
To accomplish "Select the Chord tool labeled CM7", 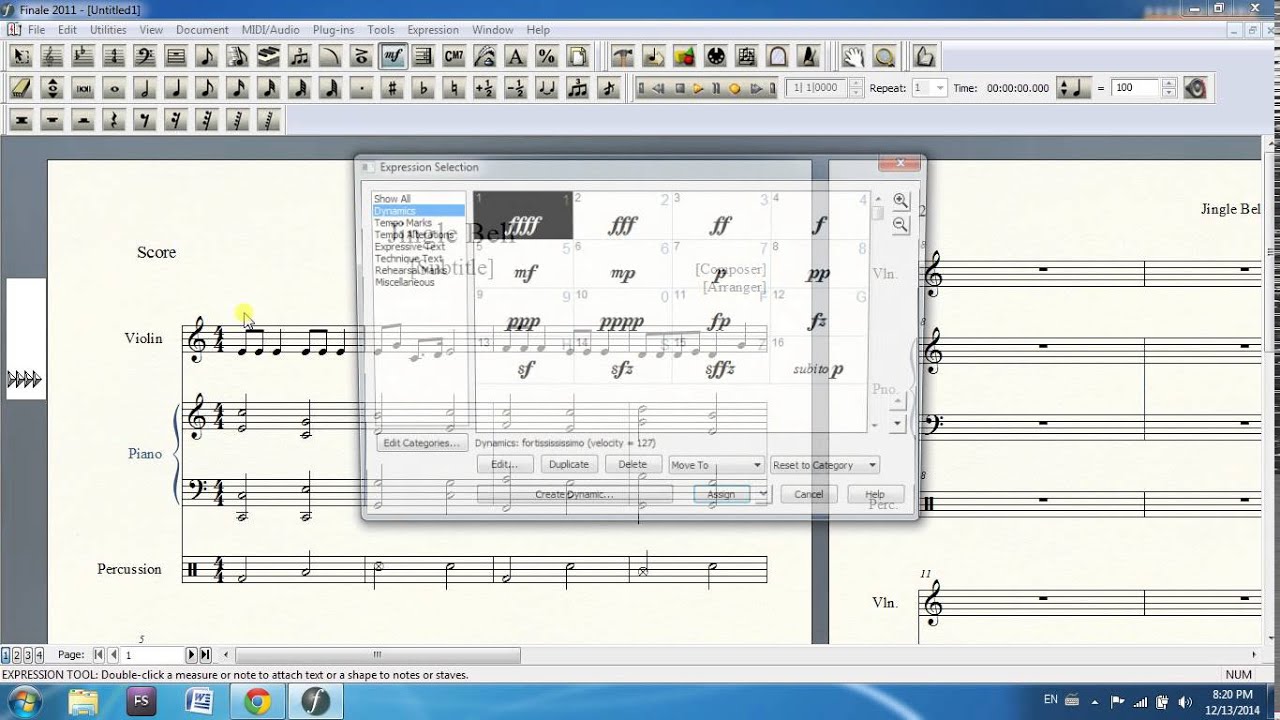I will [x=455, y=56].
